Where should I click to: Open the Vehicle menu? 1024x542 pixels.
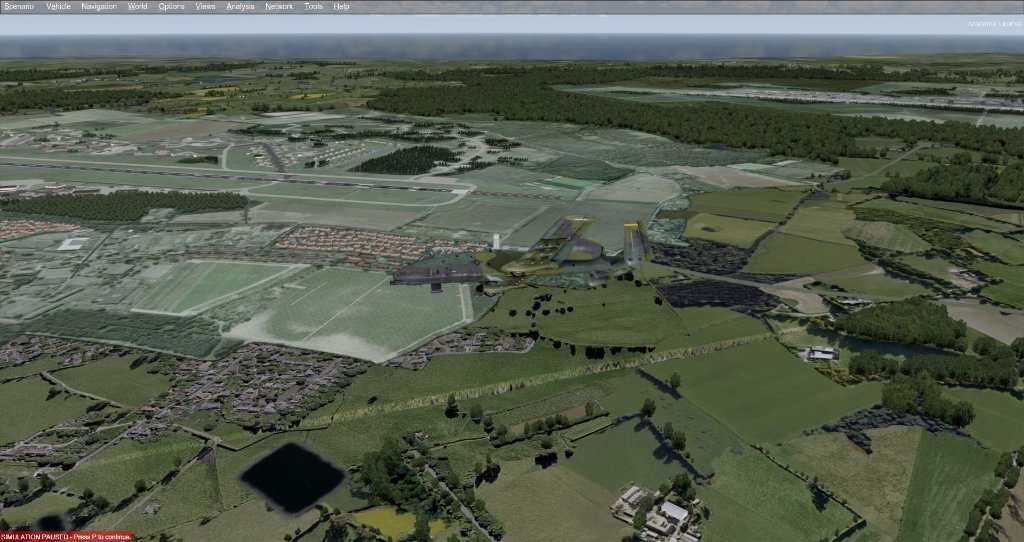point(58,6)
